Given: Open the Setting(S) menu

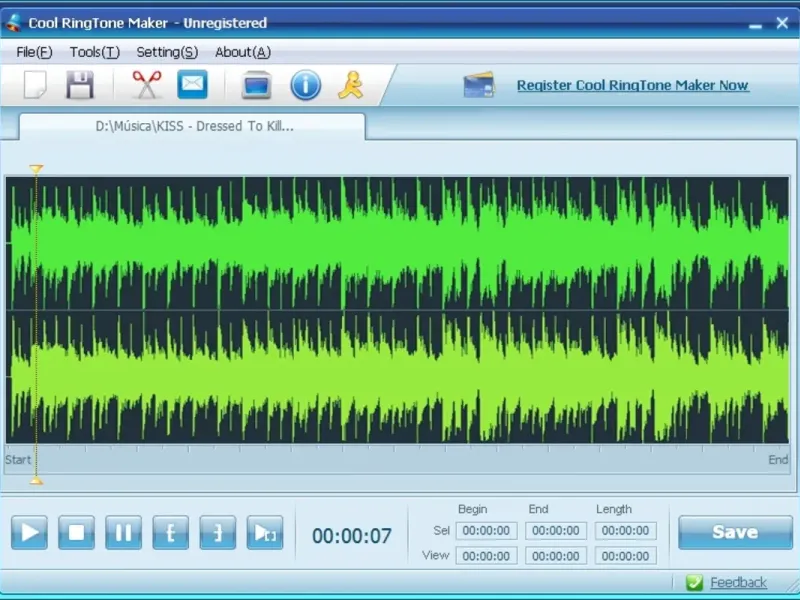Looking at the screenshot, I should pyautogui.click(x=167, y=52).
